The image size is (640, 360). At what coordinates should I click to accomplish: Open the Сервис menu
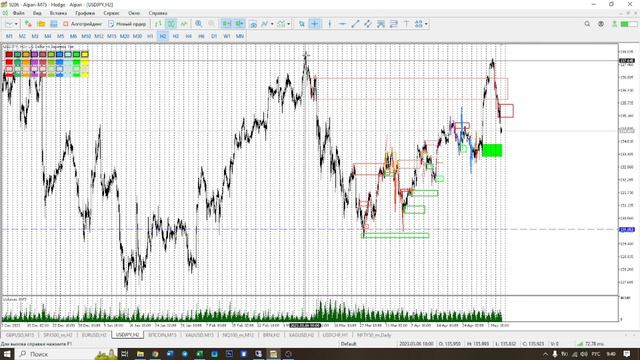pyautogui.click(x=111, y=13)
